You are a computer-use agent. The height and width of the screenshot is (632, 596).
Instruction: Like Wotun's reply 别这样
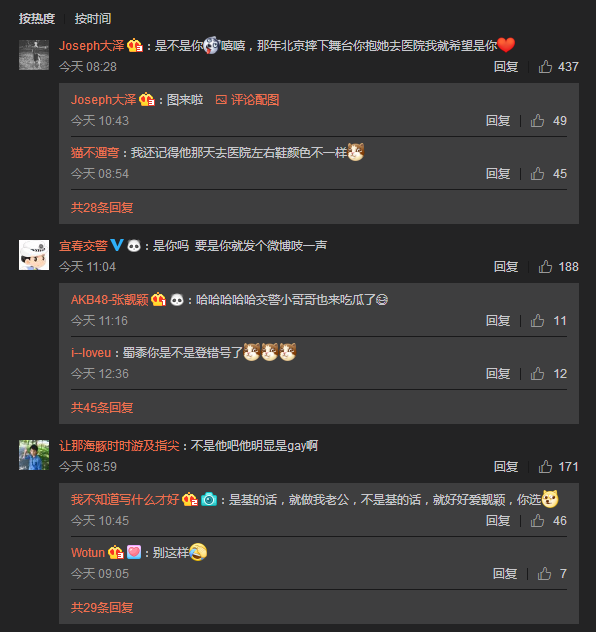pyautogui.click(x=544, y=574)
